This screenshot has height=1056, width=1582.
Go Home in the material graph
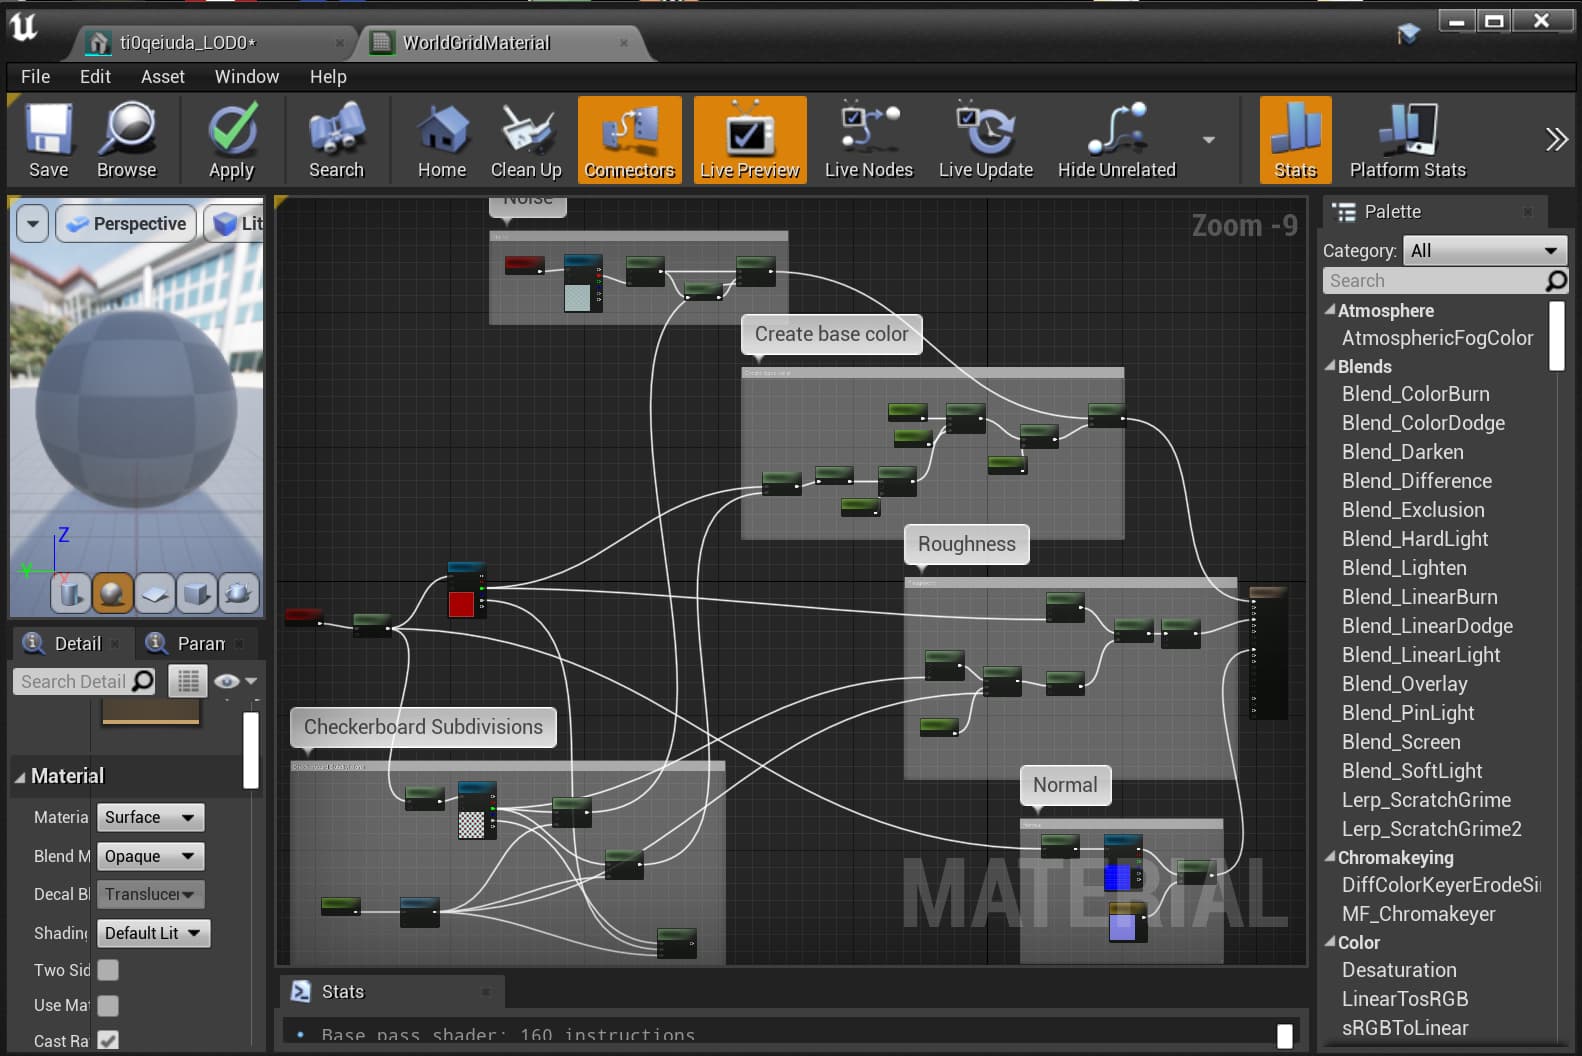(442, 140)
